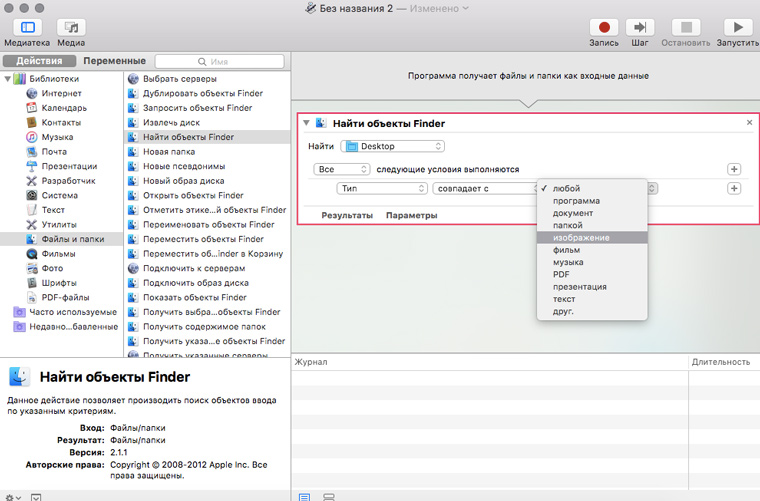The height and width of the screenshot is (501, 760).
Task: Run the workflow with Запустить
Action: (x=737, y=27)
